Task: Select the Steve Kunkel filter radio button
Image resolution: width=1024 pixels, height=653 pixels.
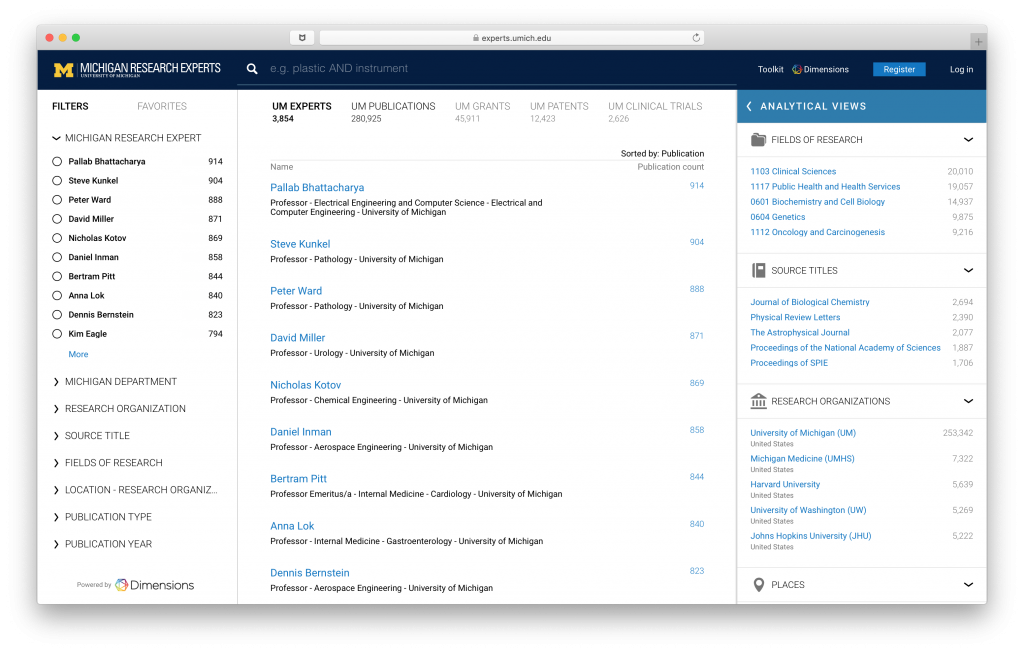Action: (57, 181)
